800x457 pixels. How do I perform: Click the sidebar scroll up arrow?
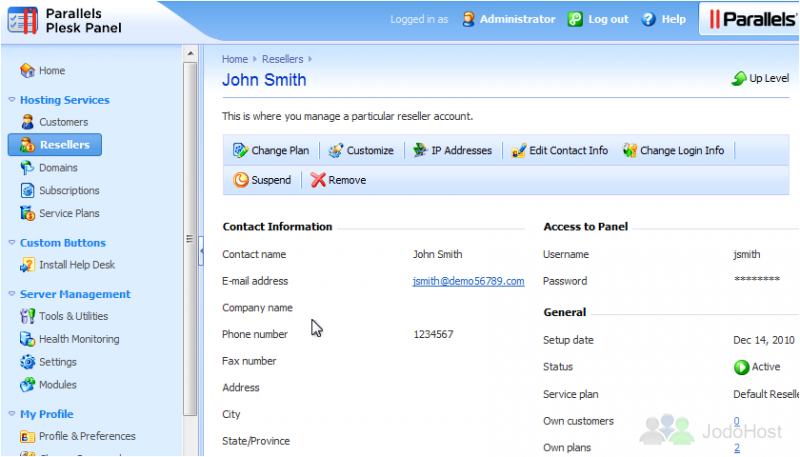coord(190,54)
